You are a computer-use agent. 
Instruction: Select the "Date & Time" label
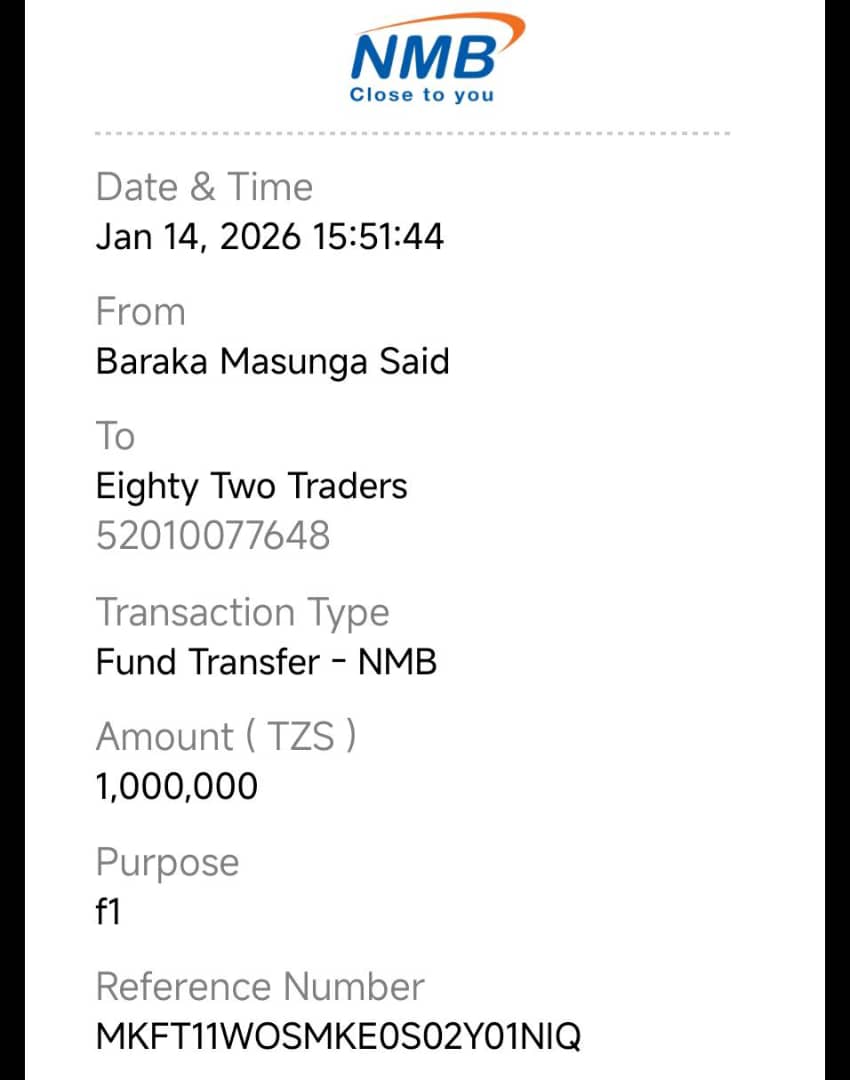point(204,187)
